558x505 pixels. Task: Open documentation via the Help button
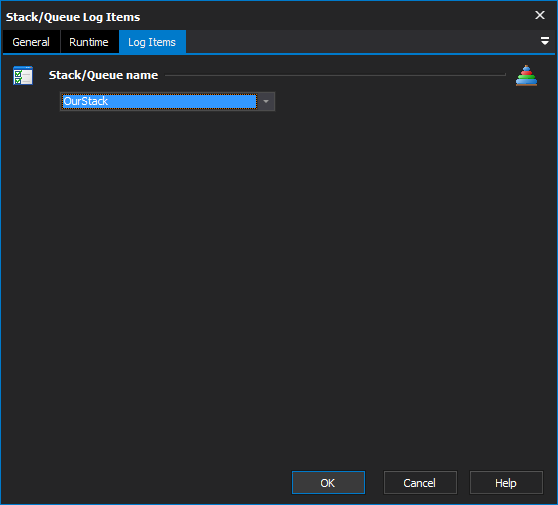(506, 483)
